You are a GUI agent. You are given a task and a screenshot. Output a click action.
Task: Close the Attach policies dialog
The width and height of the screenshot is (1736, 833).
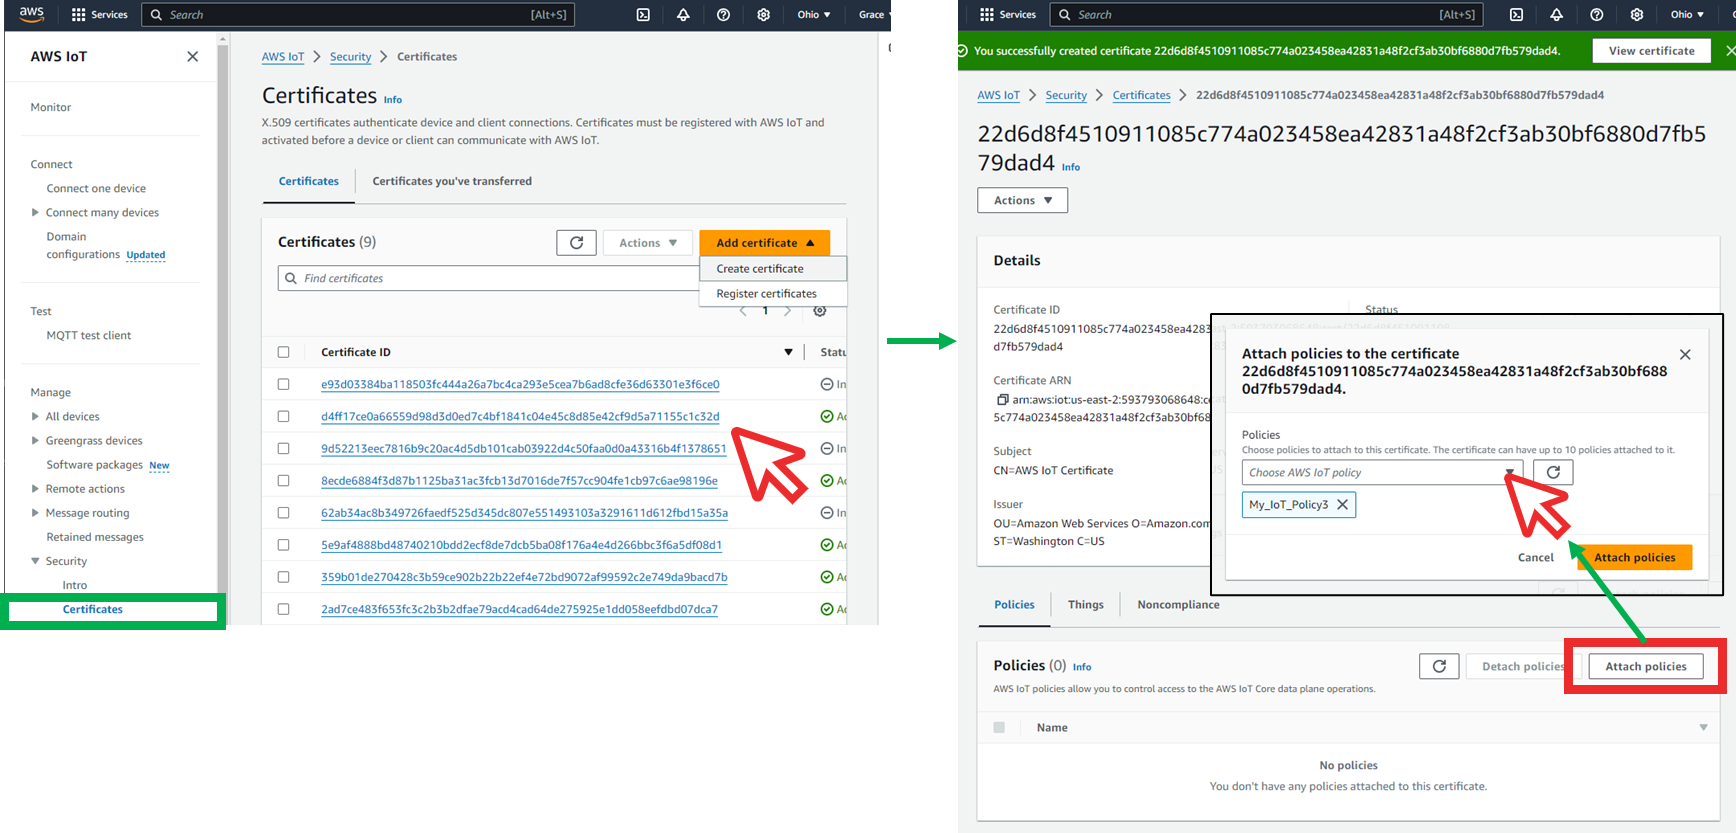click(1685, 355)
